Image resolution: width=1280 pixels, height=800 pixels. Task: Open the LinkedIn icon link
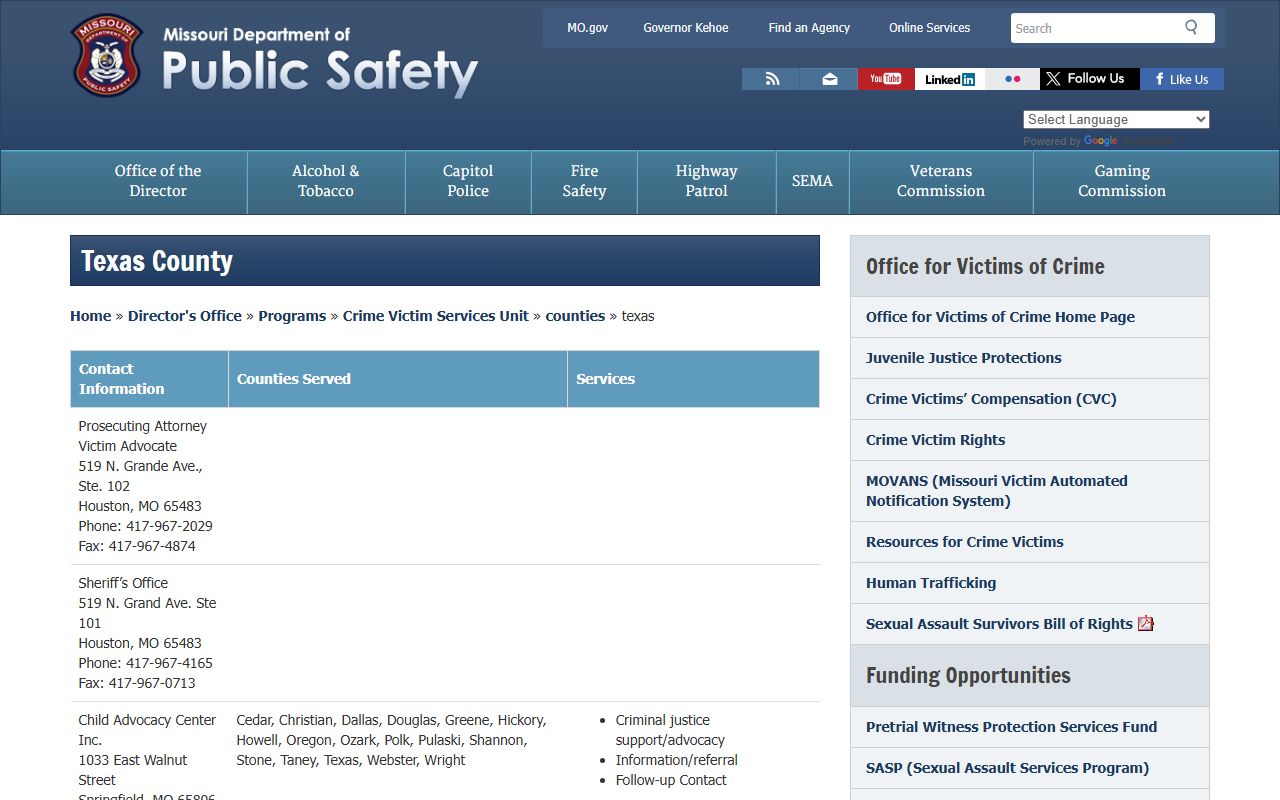[x=950, y=79]
